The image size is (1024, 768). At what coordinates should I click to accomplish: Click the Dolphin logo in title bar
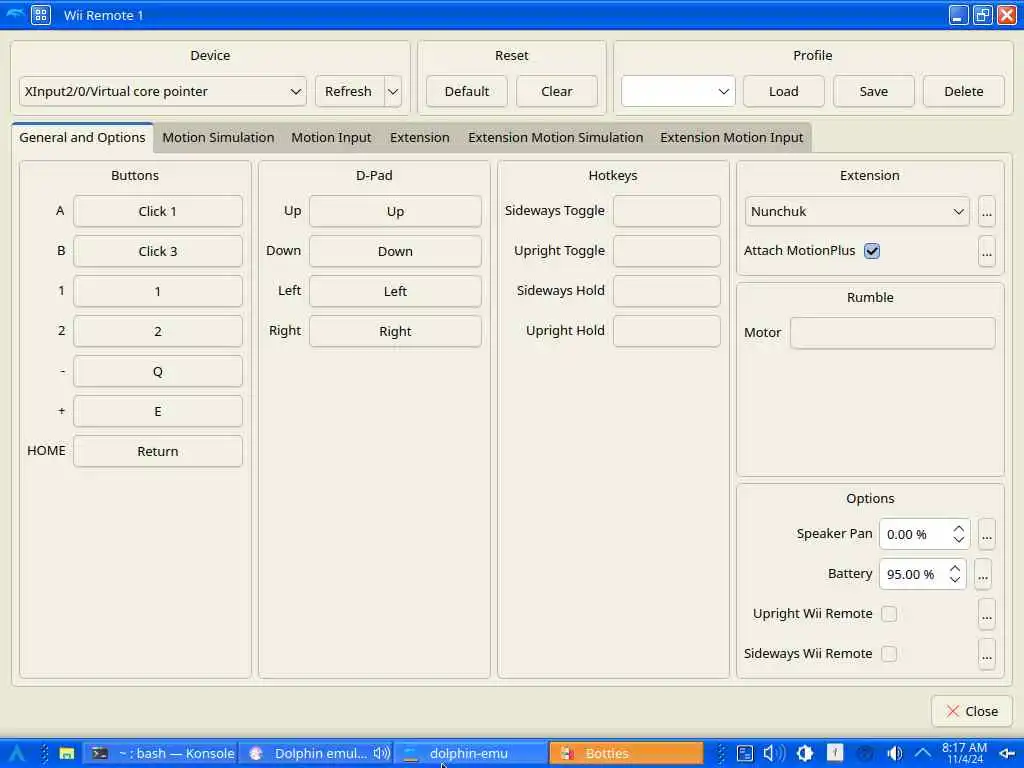click(14, 14)
